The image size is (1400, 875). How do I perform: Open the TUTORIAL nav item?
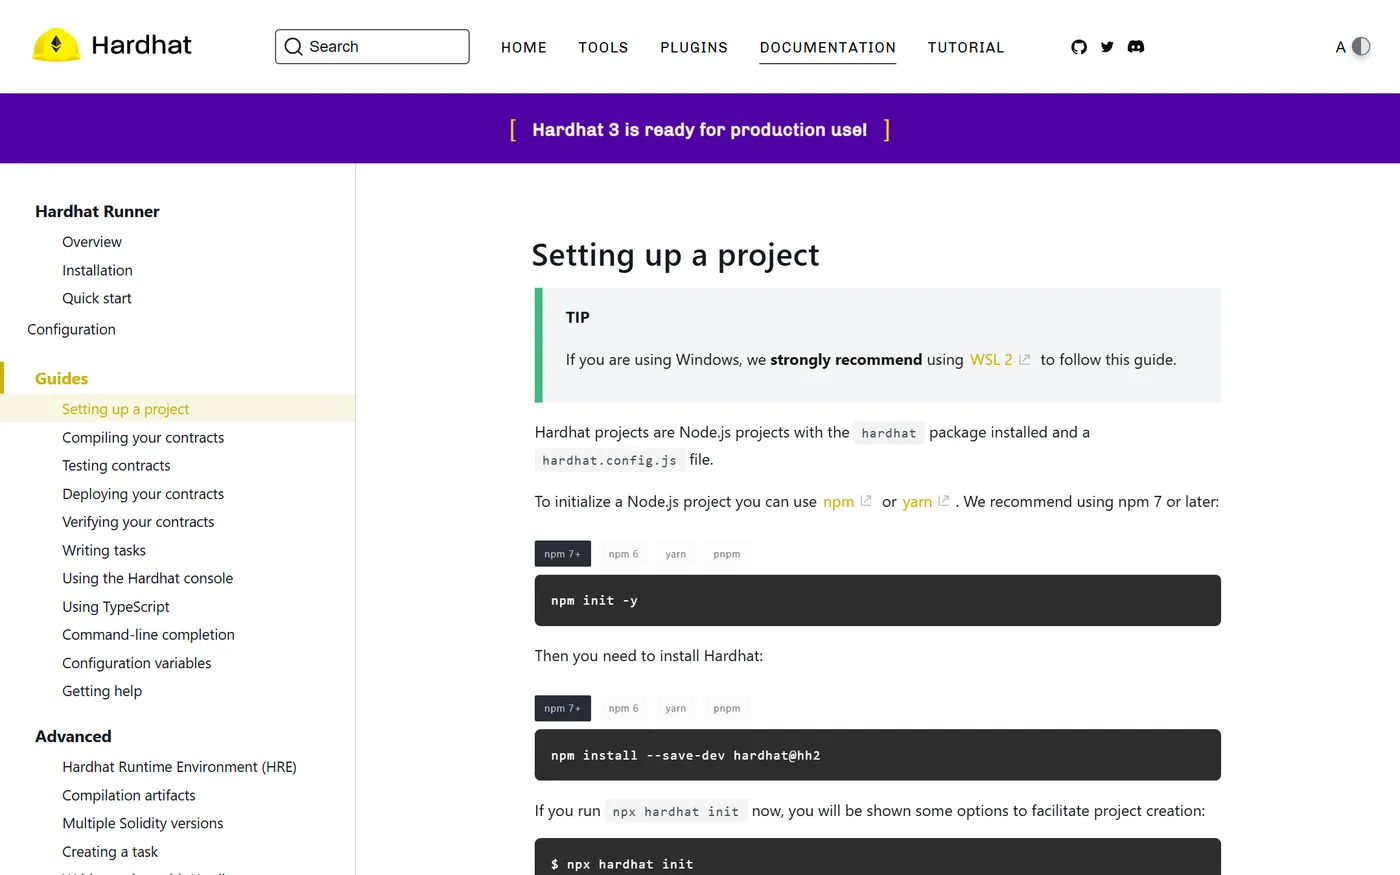pyautogui.click(x=966, y=48)
